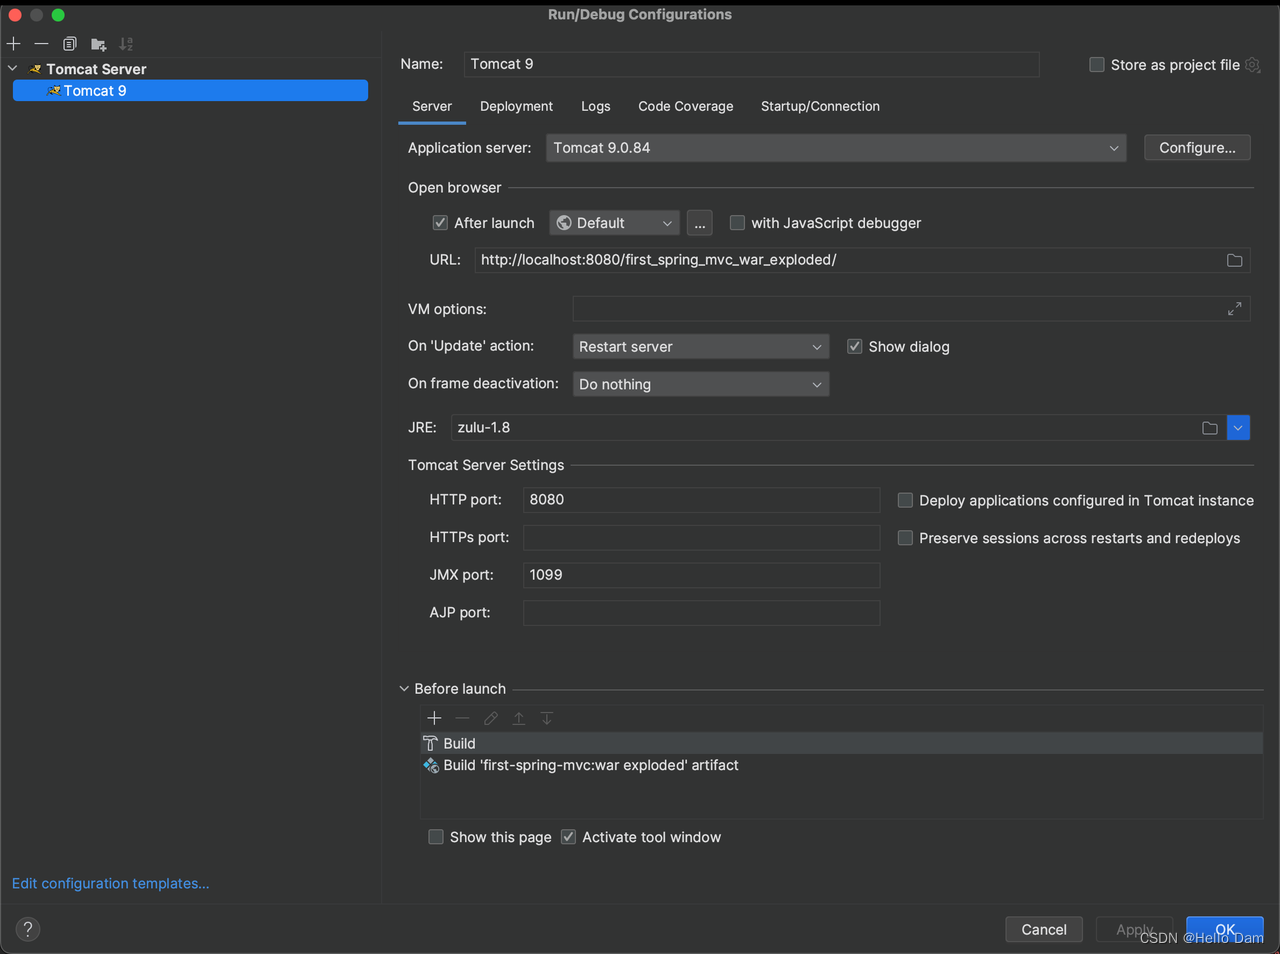Collapse the Before launch section
The image size is (1280, 954).
click(404, 689)
